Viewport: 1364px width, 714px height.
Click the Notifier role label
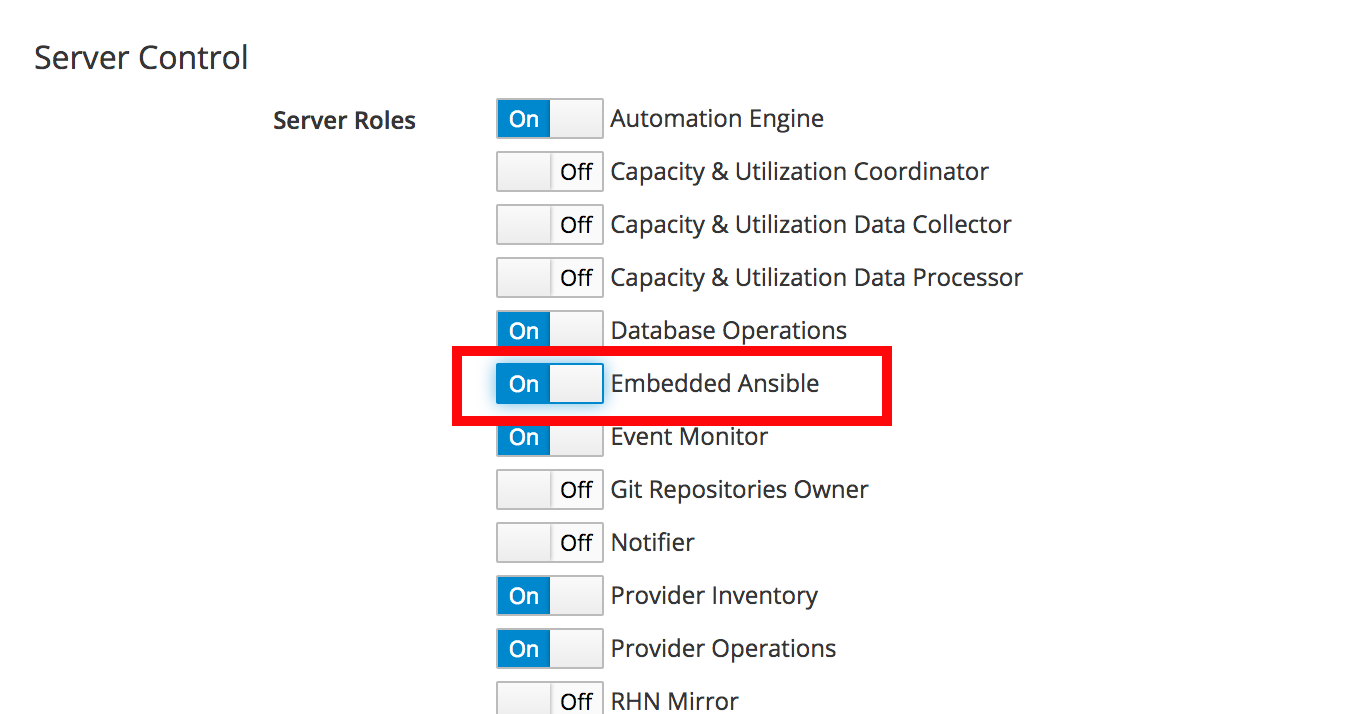[653, 542]
